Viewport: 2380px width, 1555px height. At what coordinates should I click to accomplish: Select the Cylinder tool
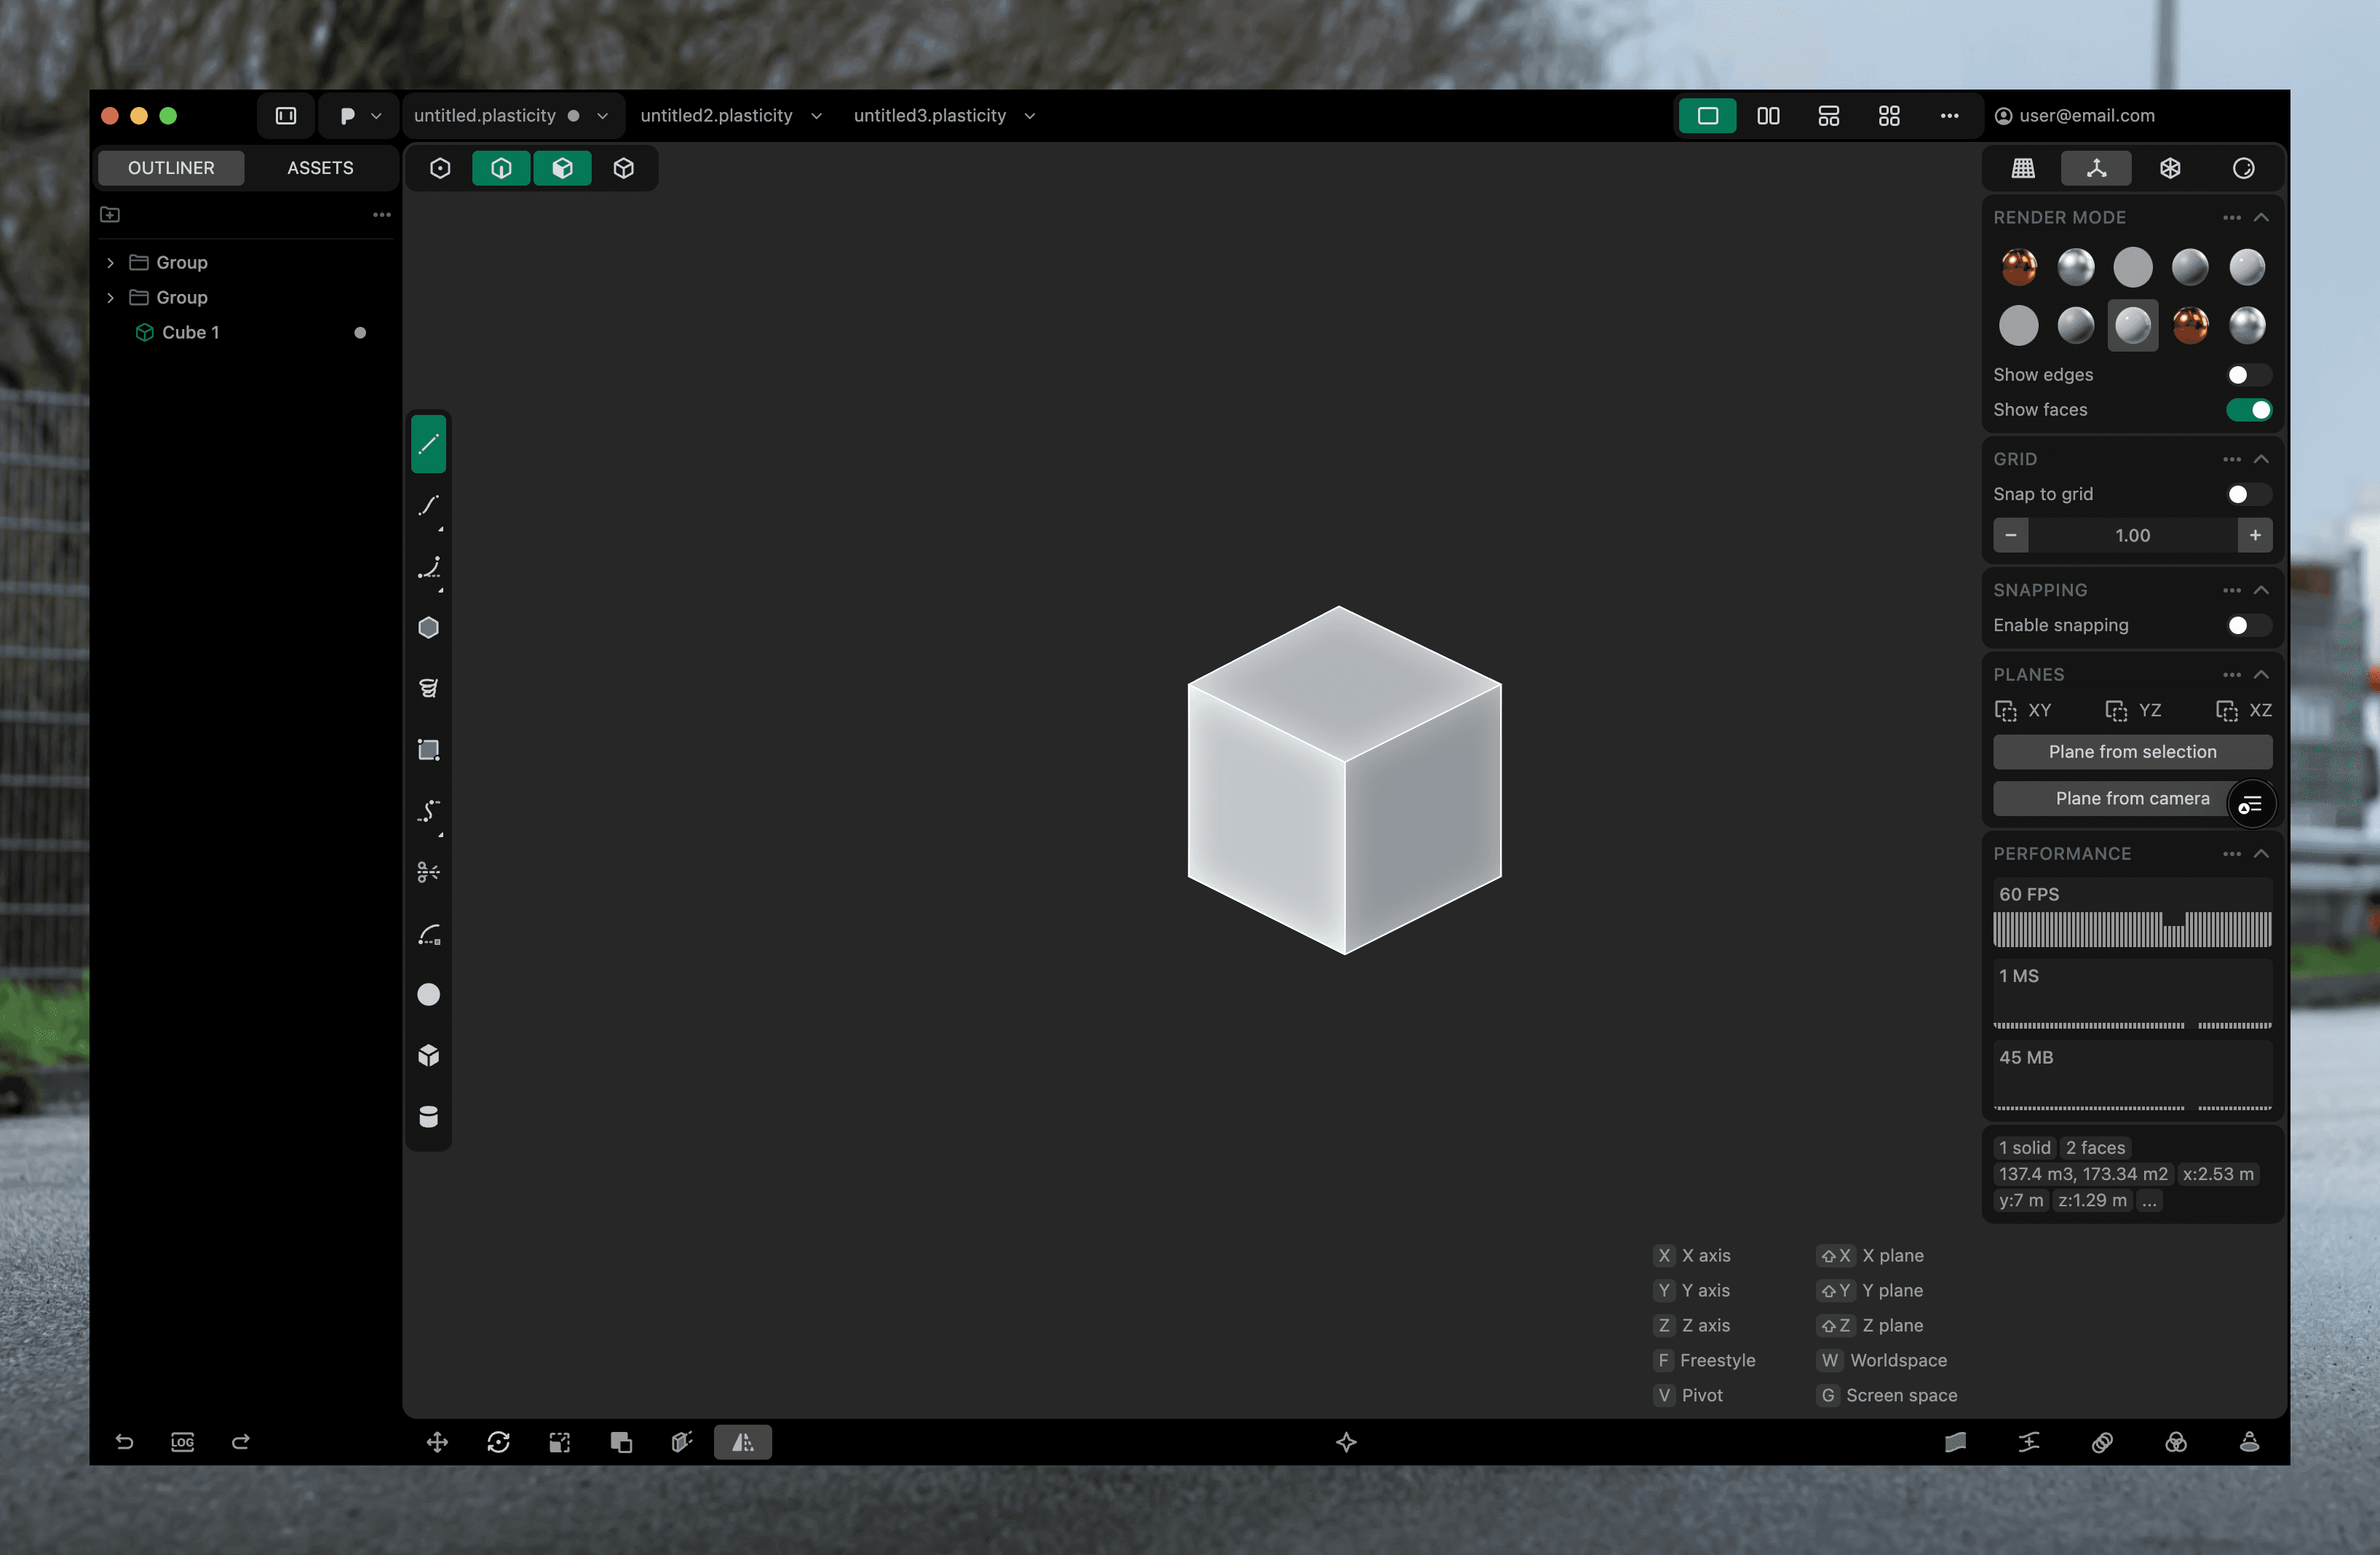(x=428, y=1117)
